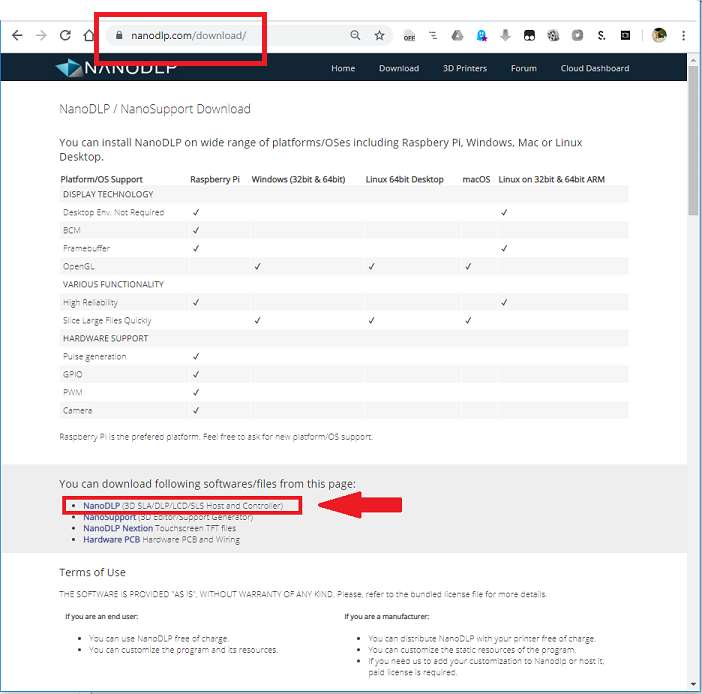Image resolution: width=702 pixels, height=694 pixels.
Task: Click the NanoDLP download link
Action: tap(102, 506)
